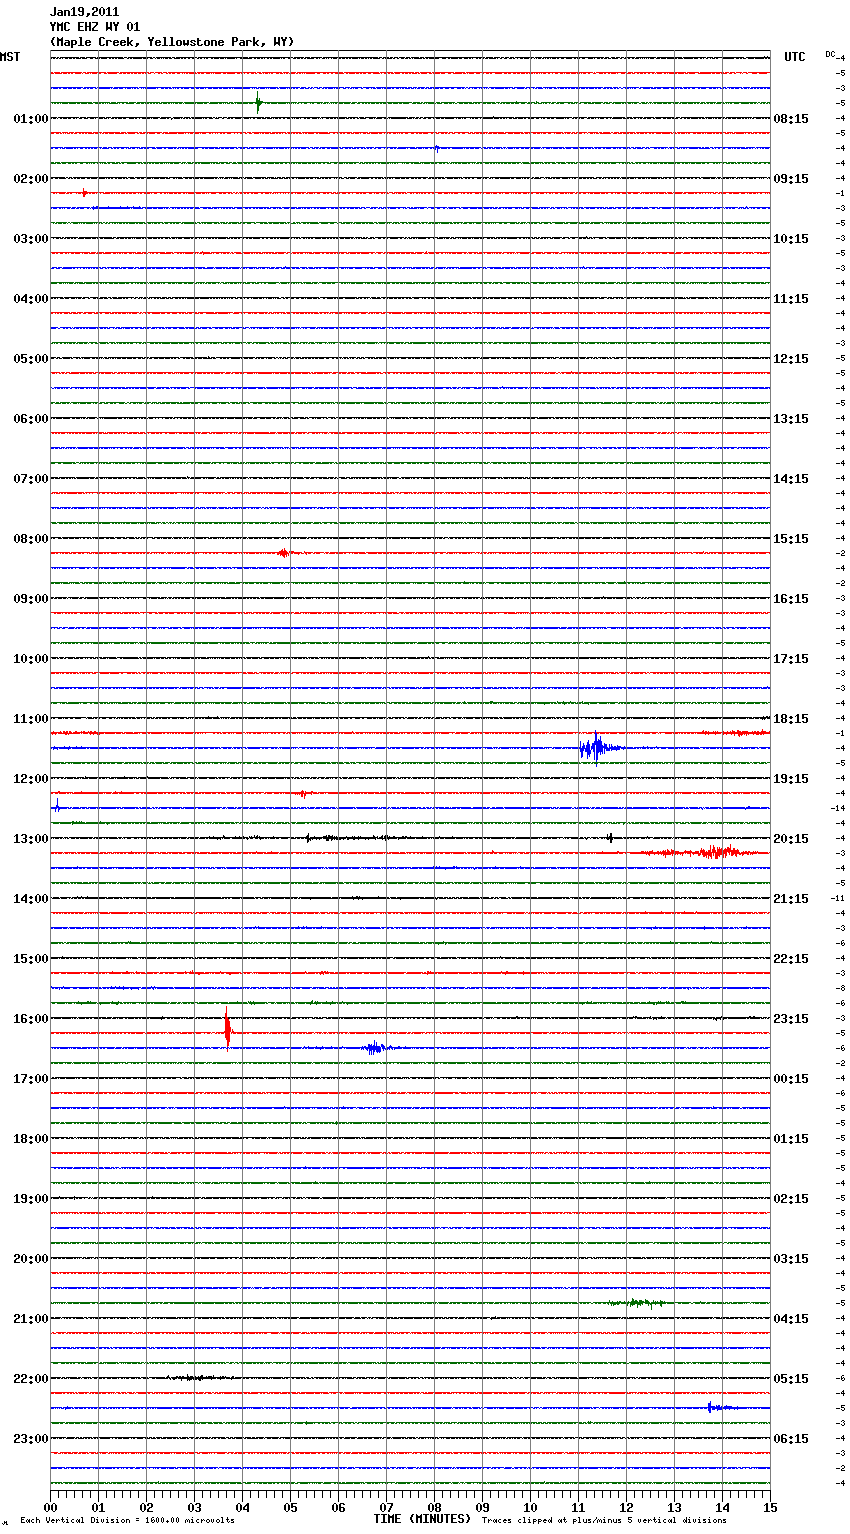Select the 23:00 MST time label

pyautogui.click(x=31, y=1439)
